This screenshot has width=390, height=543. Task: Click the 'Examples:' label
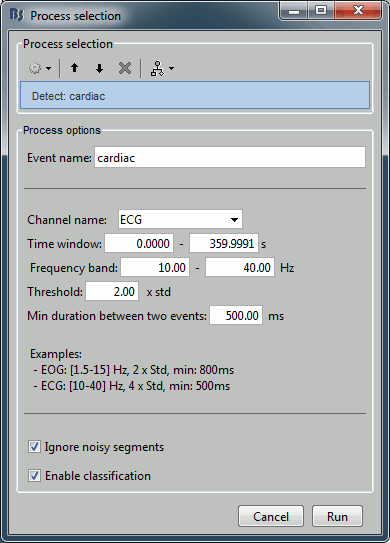tap(56, 354)
